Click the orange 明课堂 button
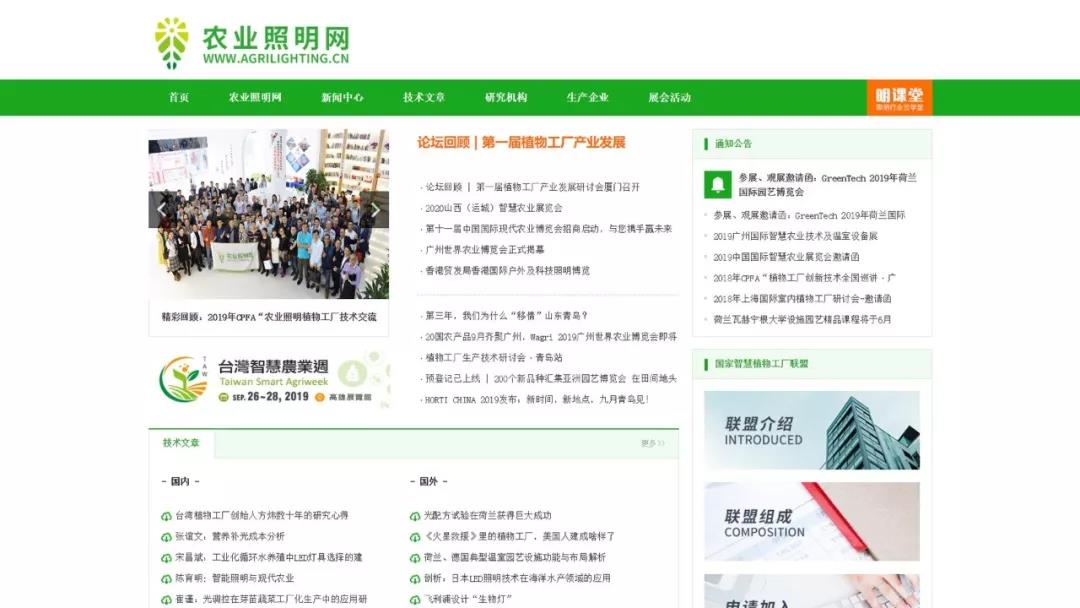This screenshot has height=608, width=1080. click(x=899, y=98)
